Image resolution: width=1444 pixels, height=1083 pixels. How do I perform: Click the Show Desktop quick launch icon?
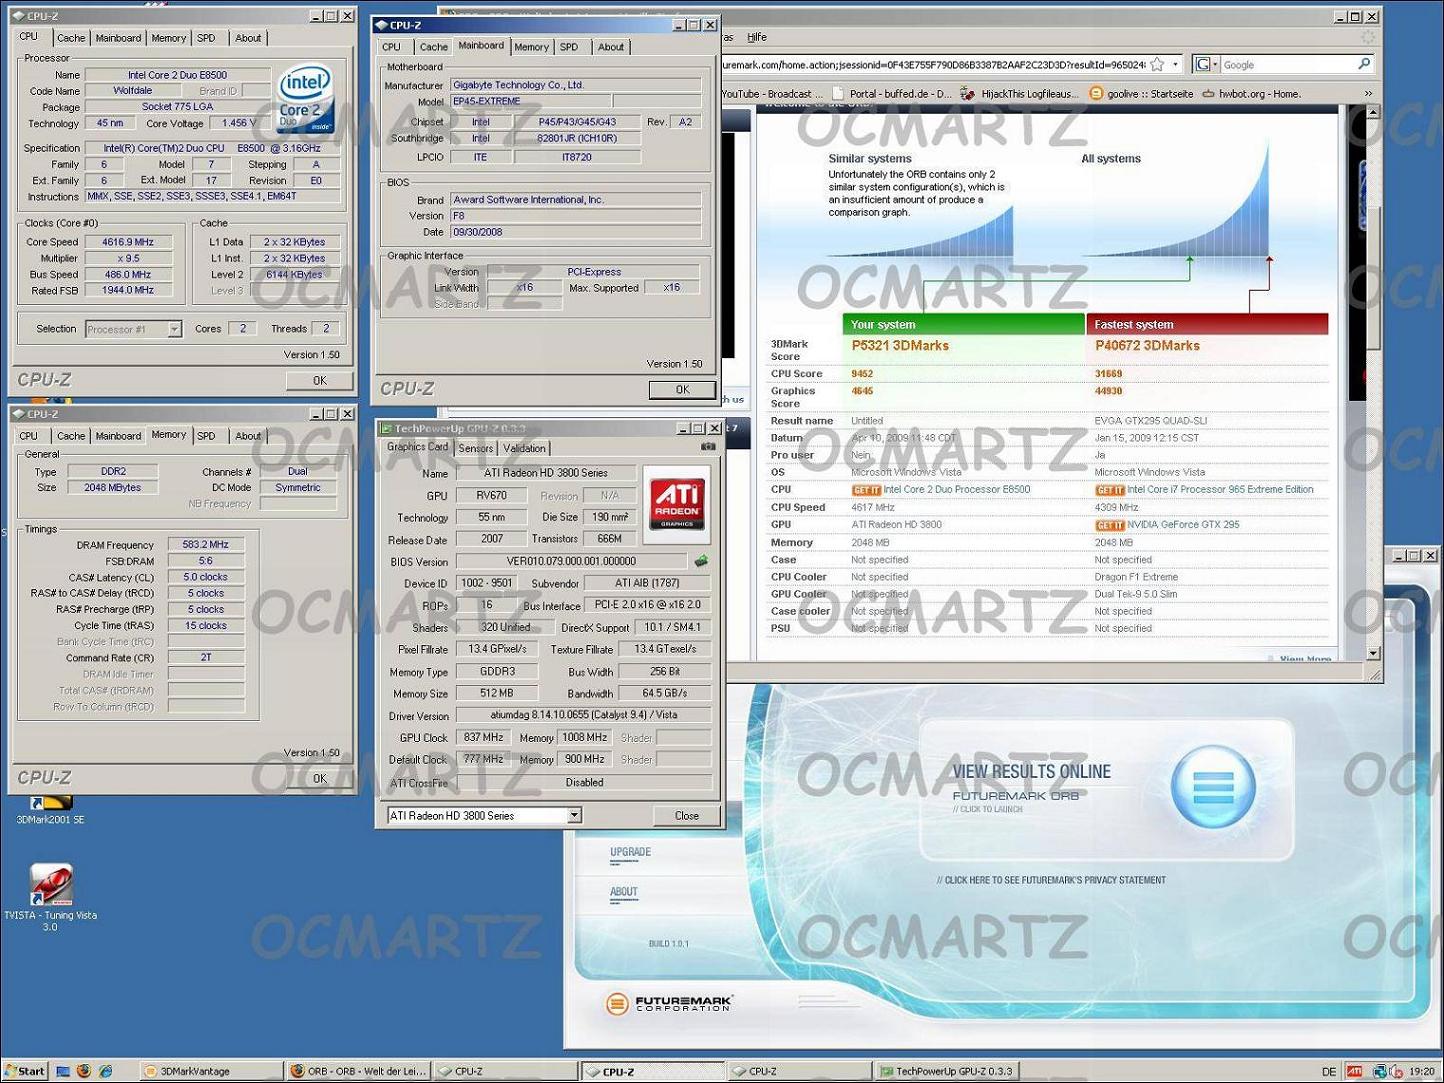coord(62,1071)
